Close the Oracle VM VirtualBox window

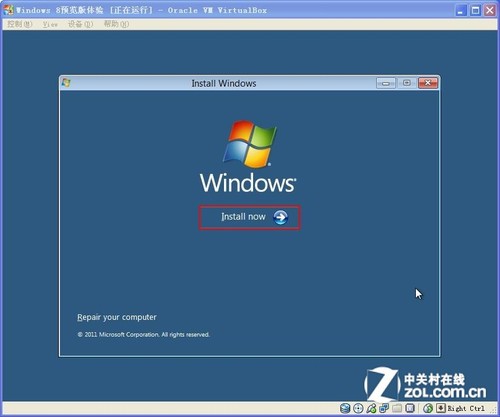coord(490,10)
